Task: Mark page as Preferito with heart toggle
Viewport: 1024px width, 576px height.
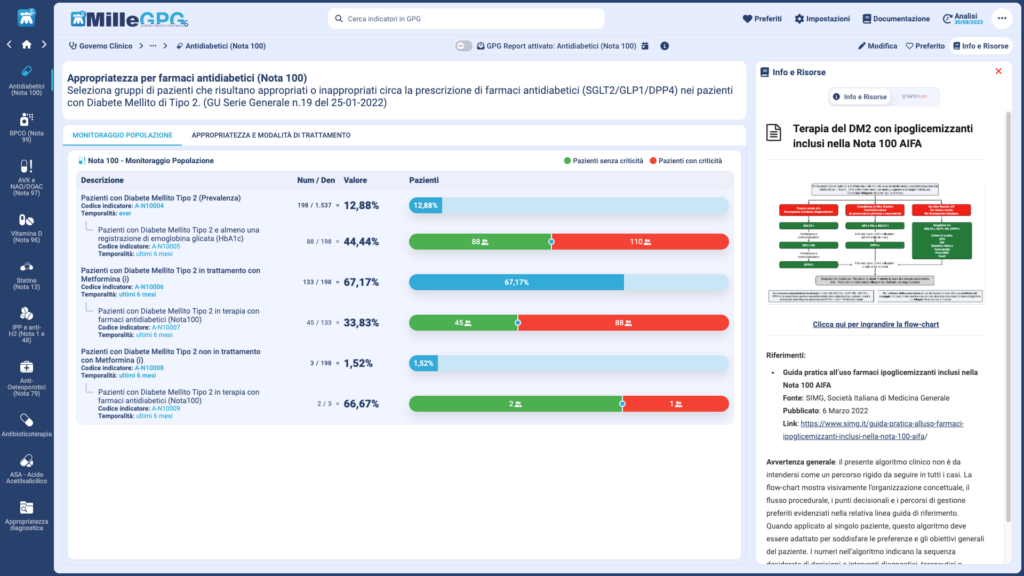Action: (x=924, y=46)
